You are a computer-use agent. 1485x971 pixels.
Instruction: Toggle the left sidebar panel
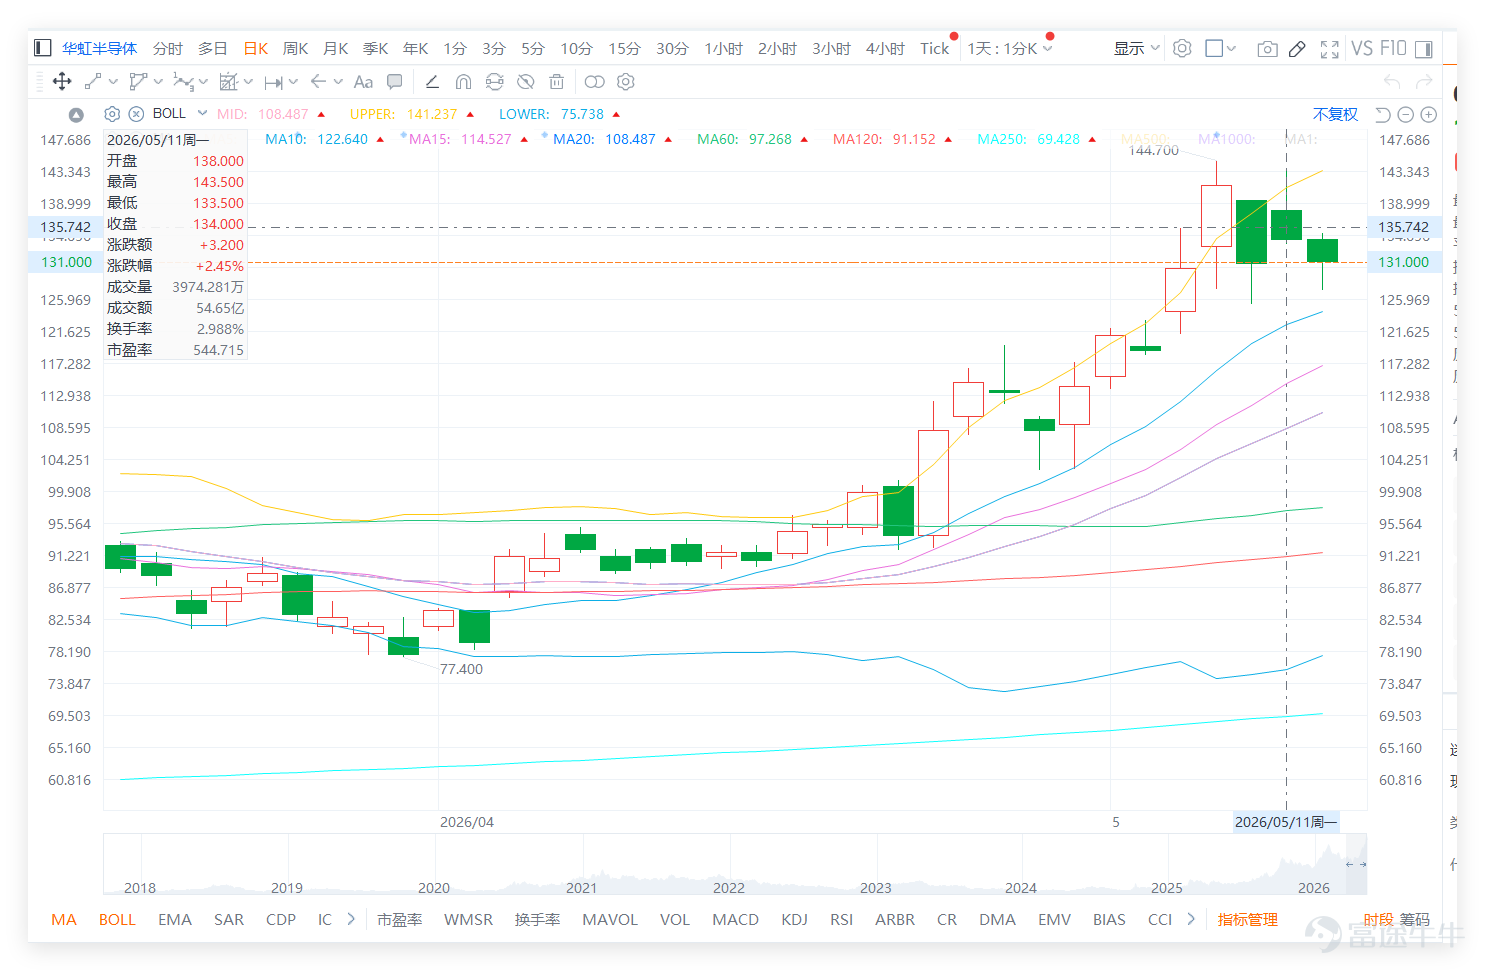[42, 48]
